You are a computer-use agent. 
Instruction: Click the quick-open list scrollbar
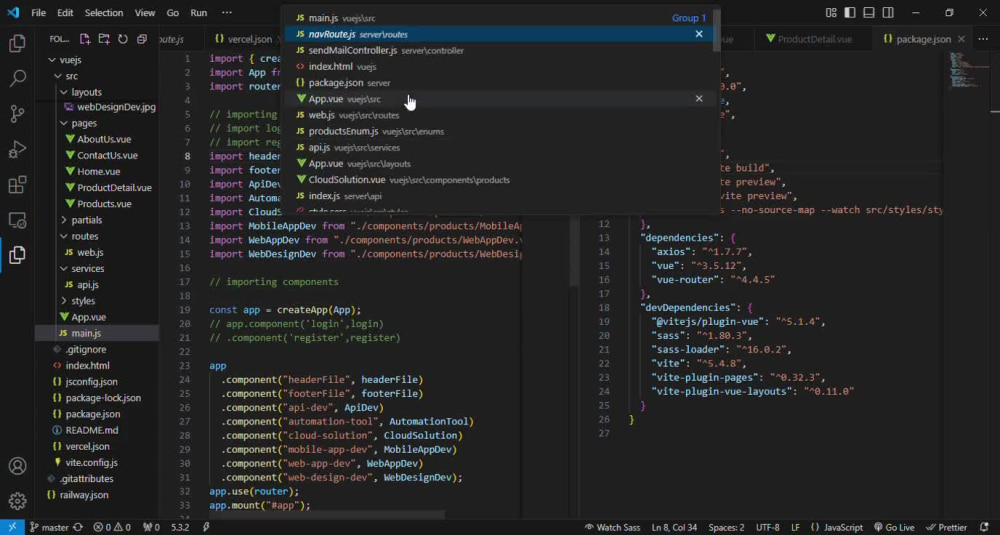[717, 30]
